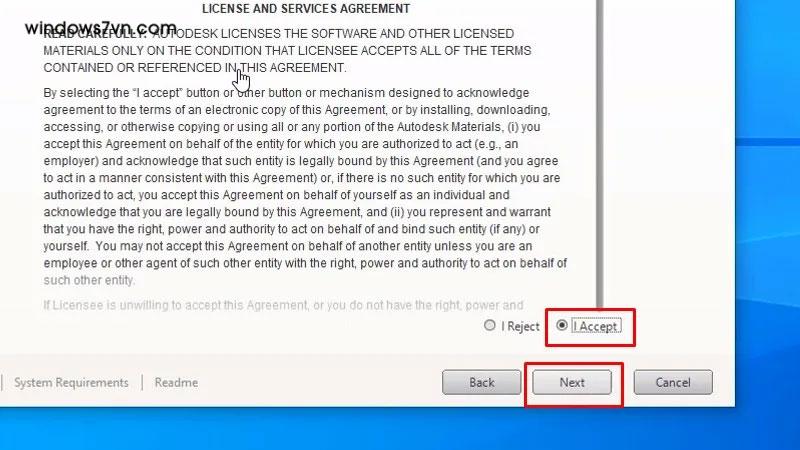
Task: Click the Next button to continue
Action: pyautogui.click(x=572, y=382)
